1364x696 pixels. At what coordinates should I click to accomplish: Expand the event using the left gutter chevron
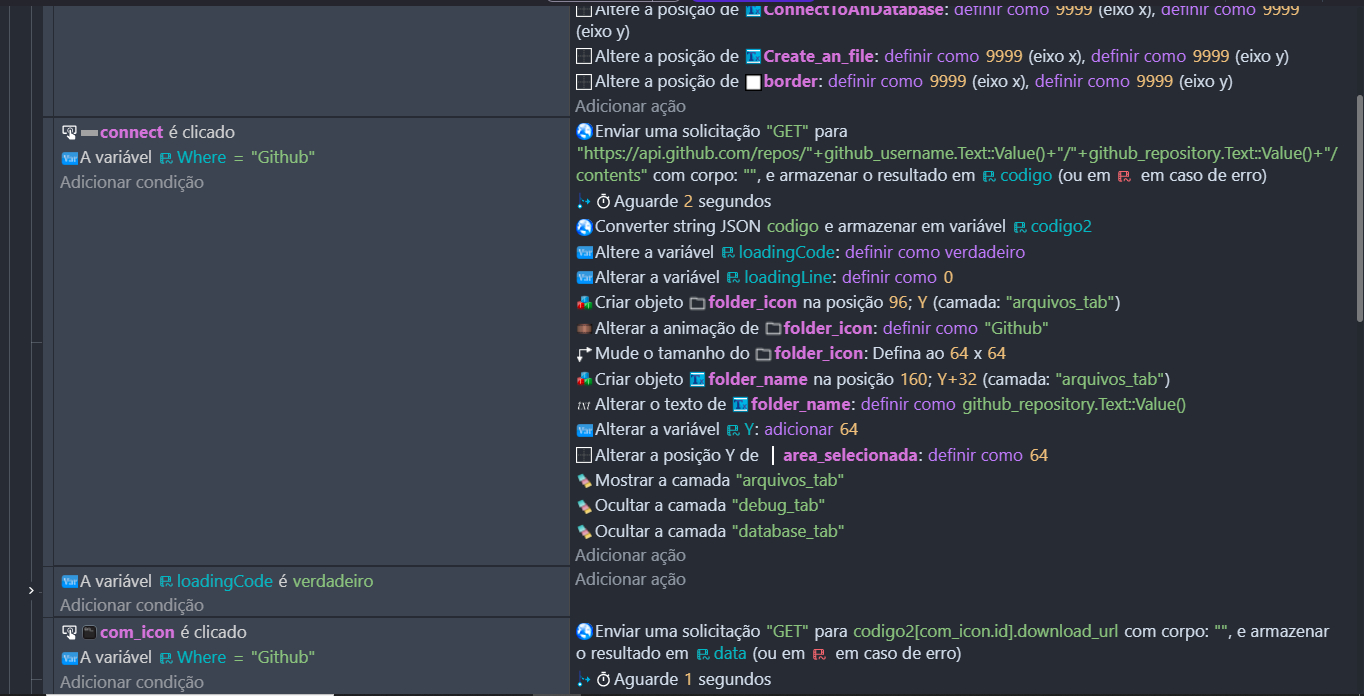click(x=31, y=591)
